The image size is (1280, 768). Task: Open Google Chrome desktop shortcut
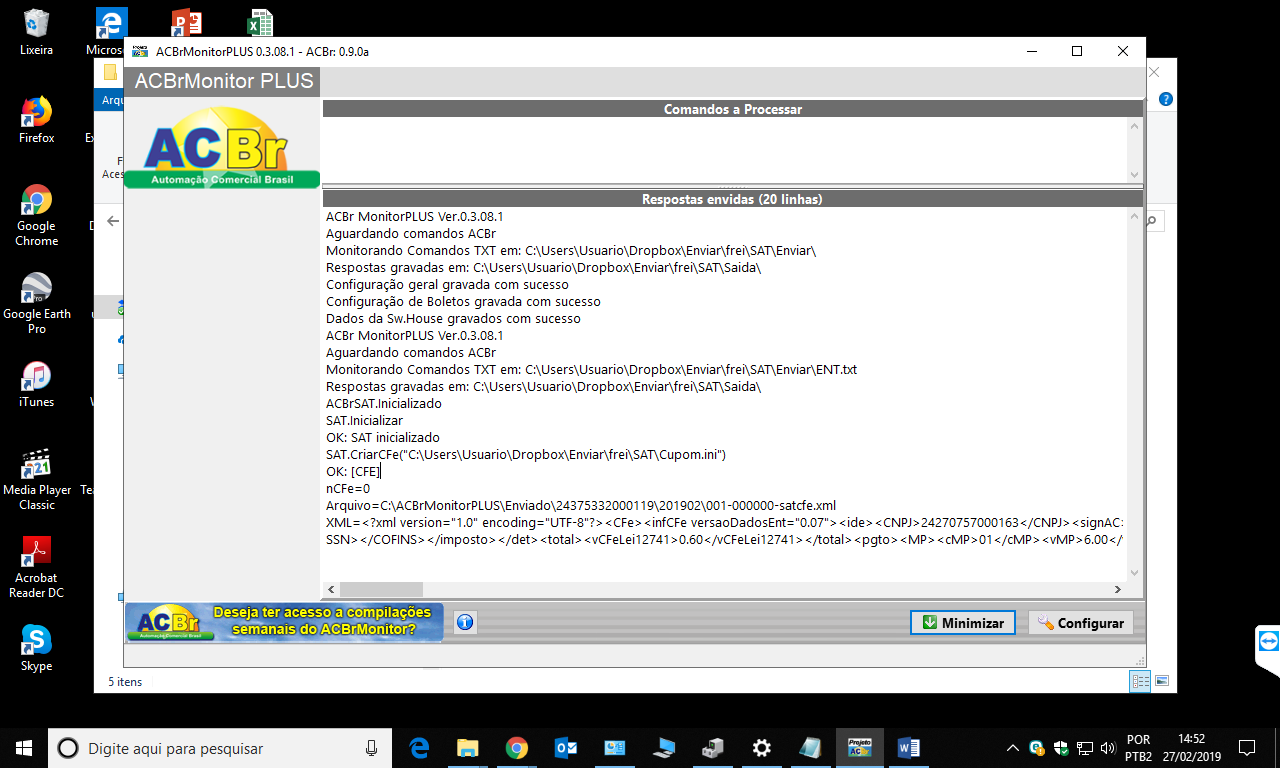[x=37, y=215]
